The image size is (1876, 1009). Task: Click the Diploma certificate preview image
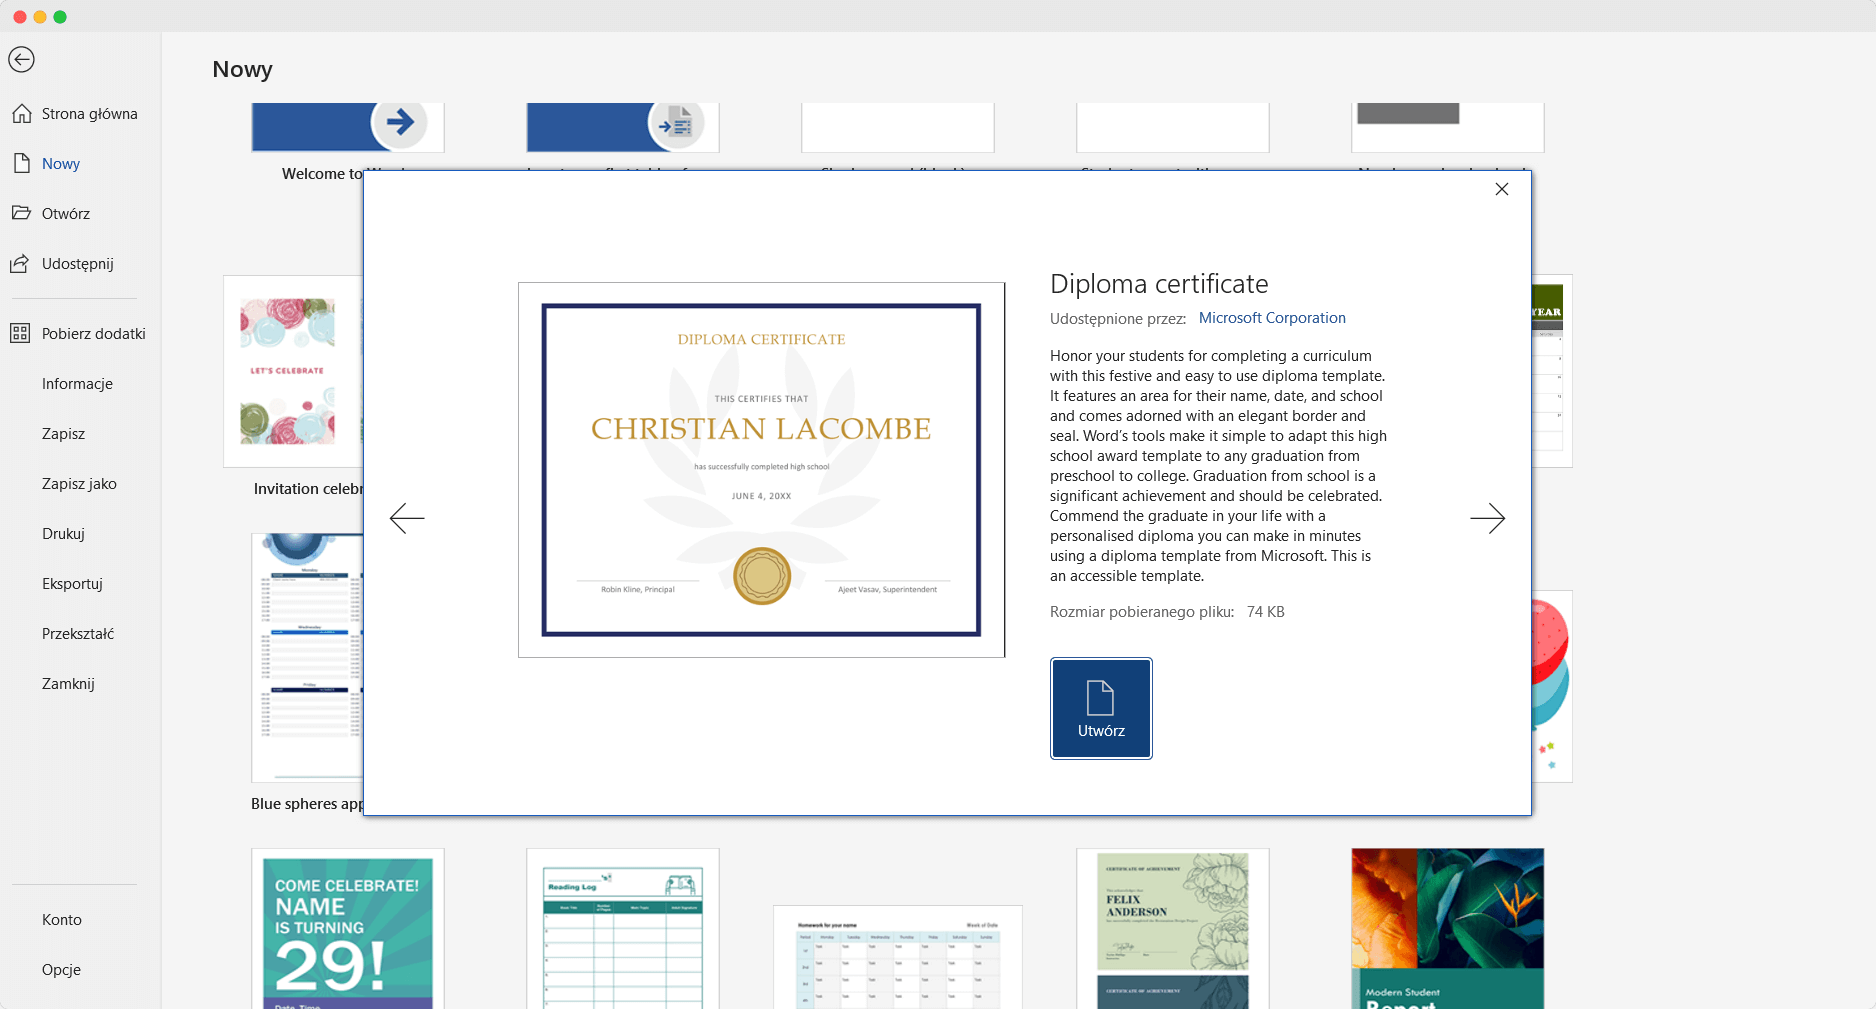tap(761, 470)
